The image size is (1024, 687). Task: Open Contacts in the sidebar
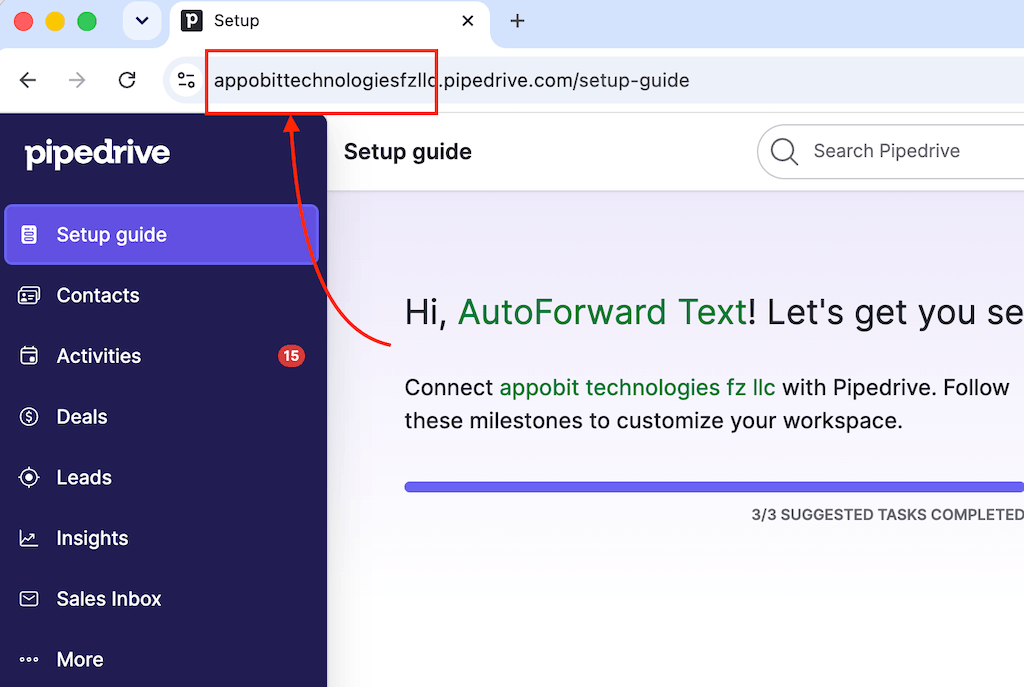point(161,295)
